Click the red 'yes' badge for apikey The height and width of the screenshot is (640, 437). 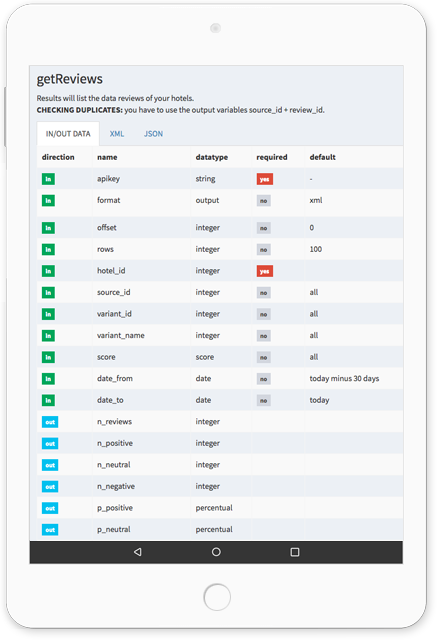(264, 179)
